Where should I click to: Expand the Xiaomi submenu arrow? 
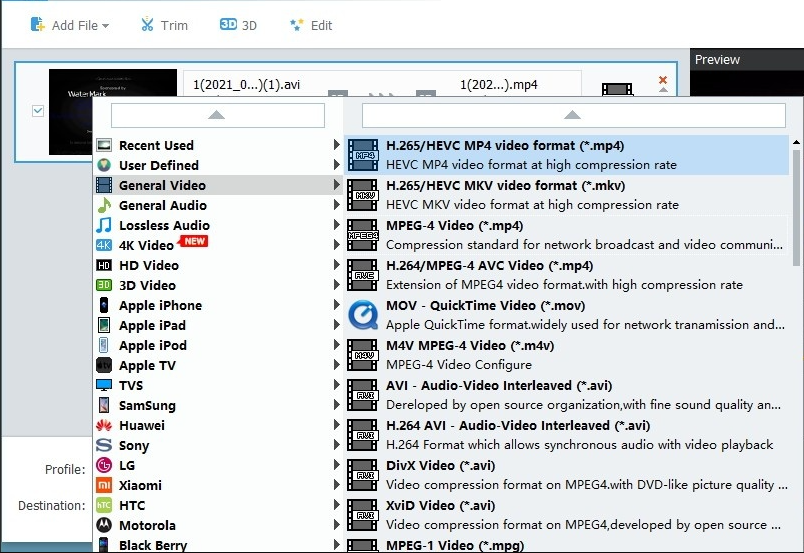point(336,485)
